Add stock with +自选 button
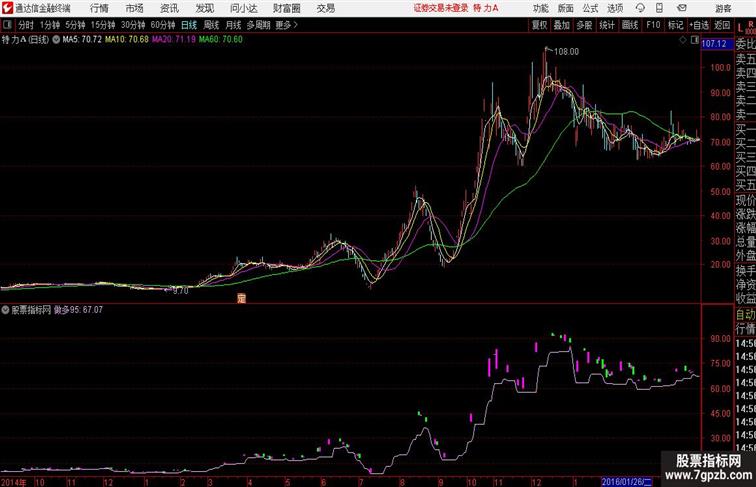Image resolution: width=756 pixels, height=487 pixels. (699, 25)
